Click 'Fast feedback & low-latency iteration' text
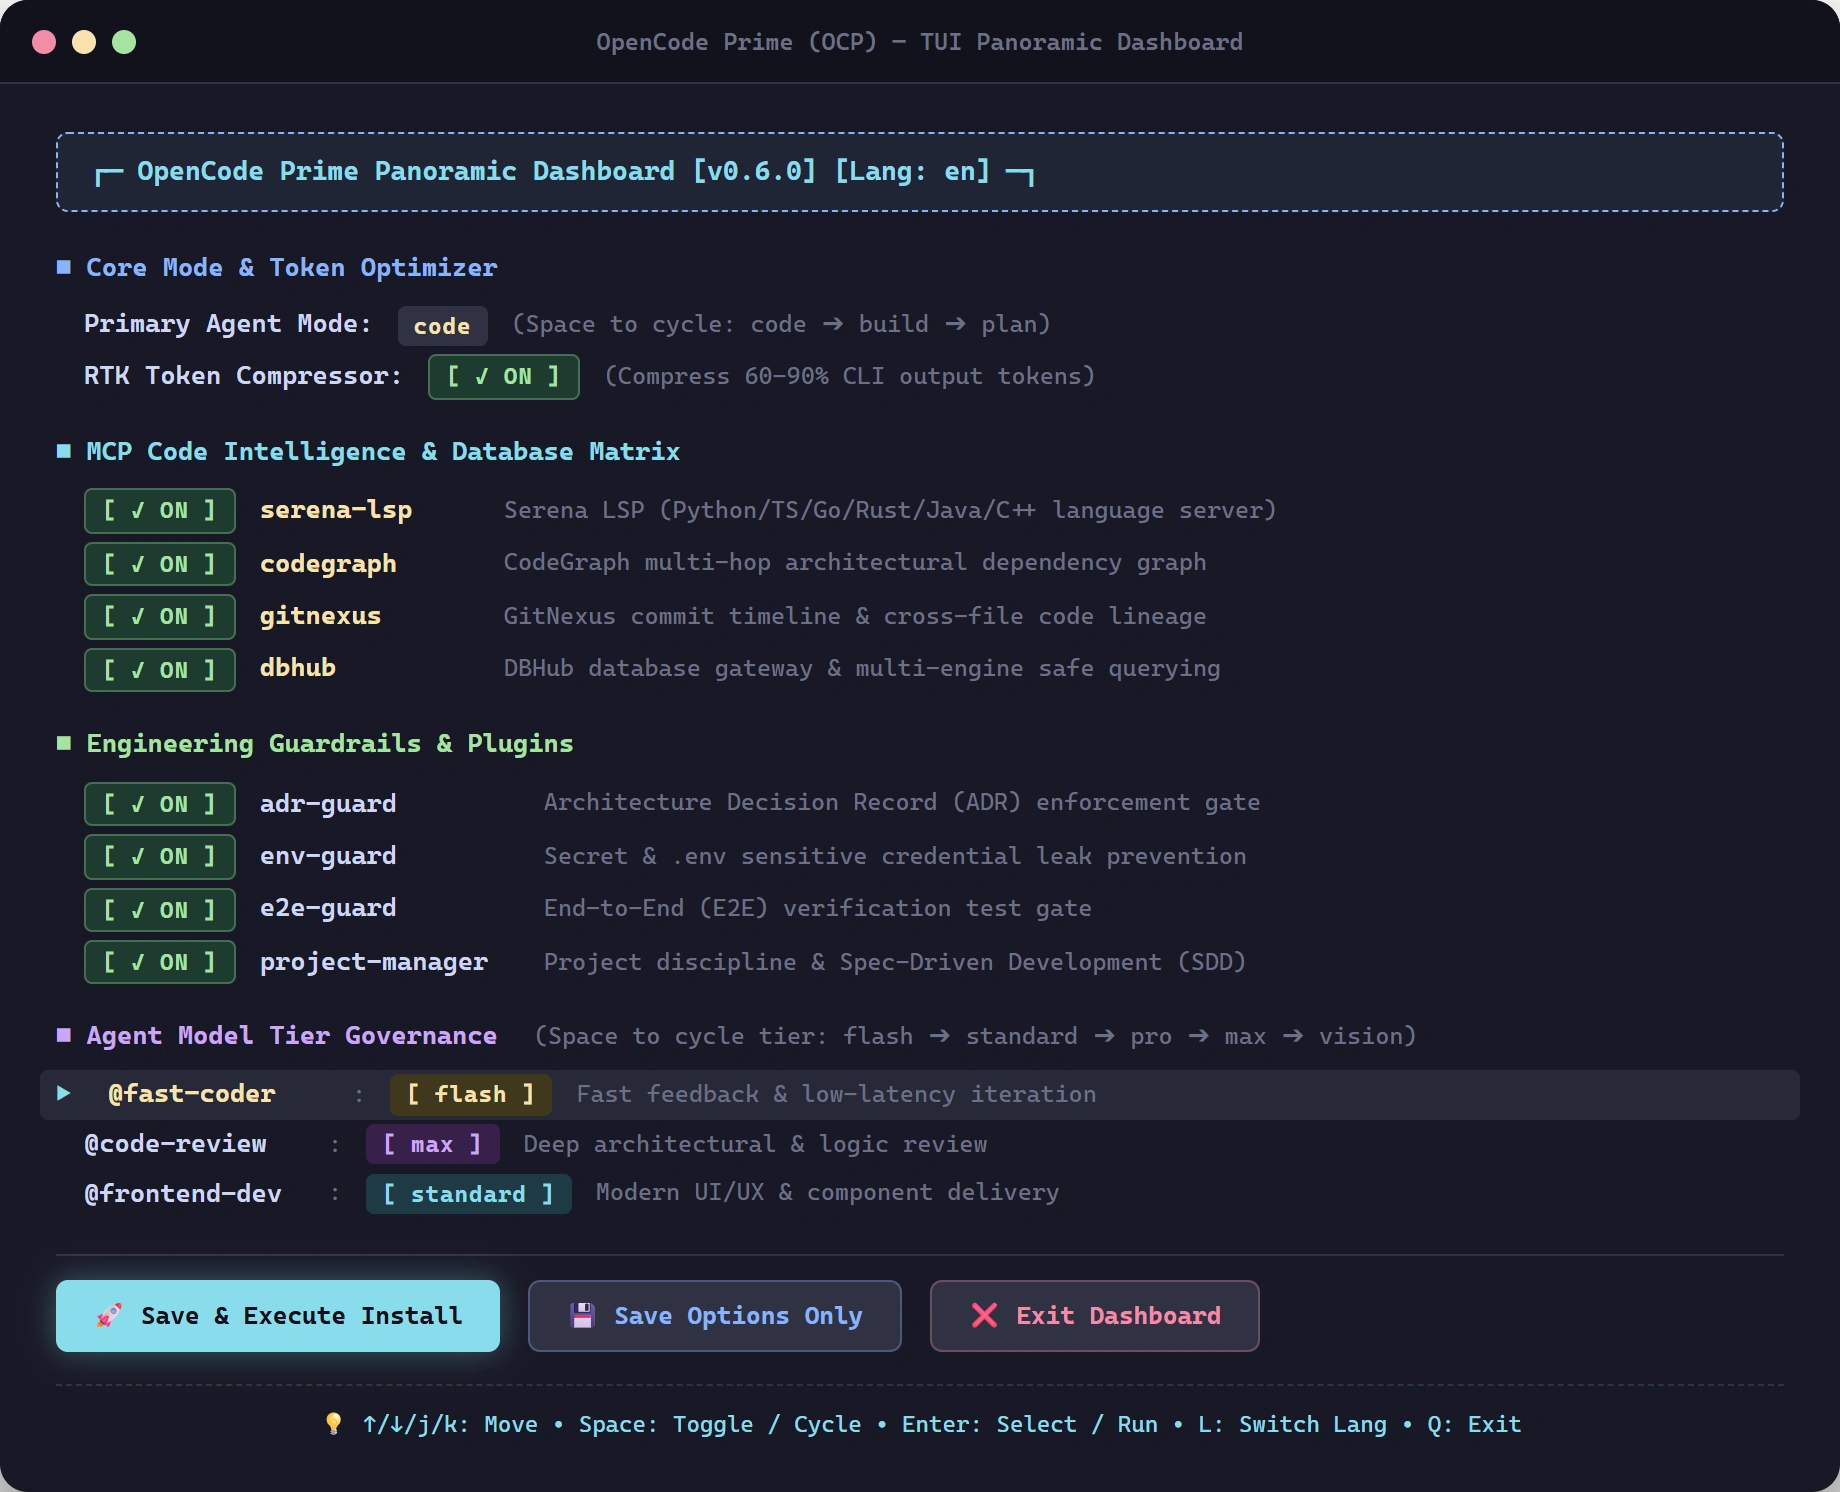 836,1094
